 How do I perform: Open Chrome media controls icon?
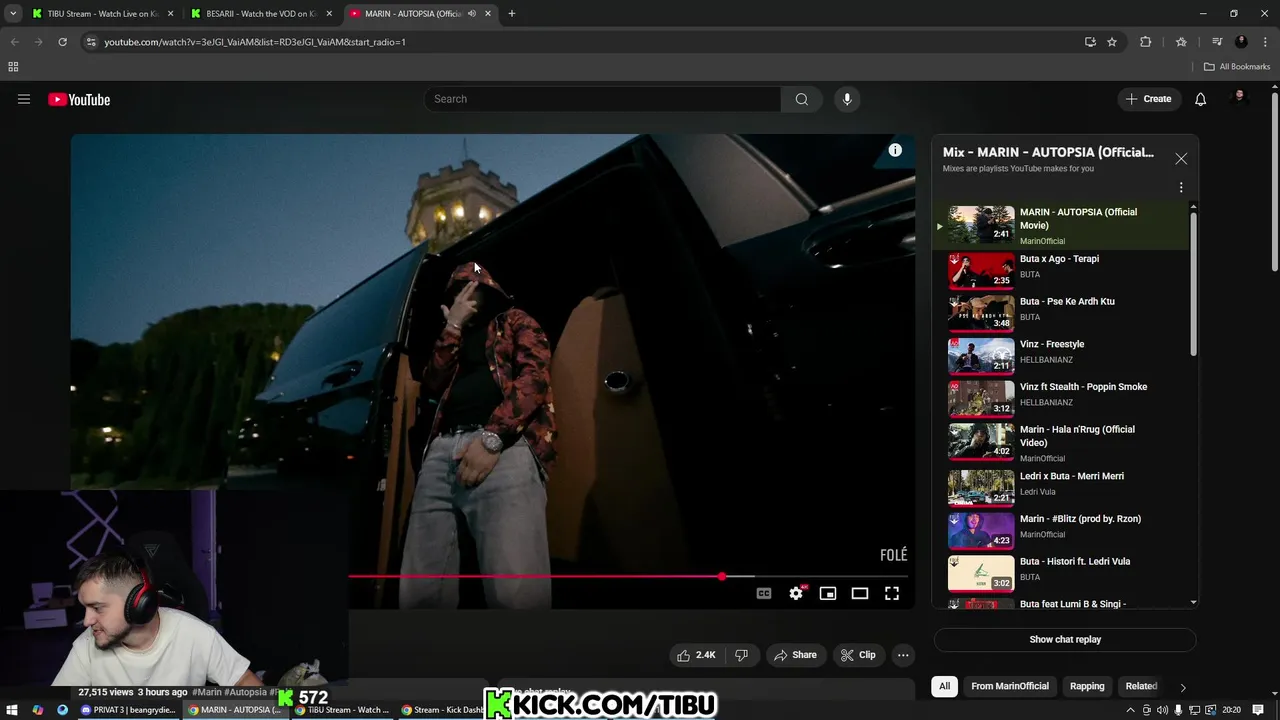(1217, 42)
